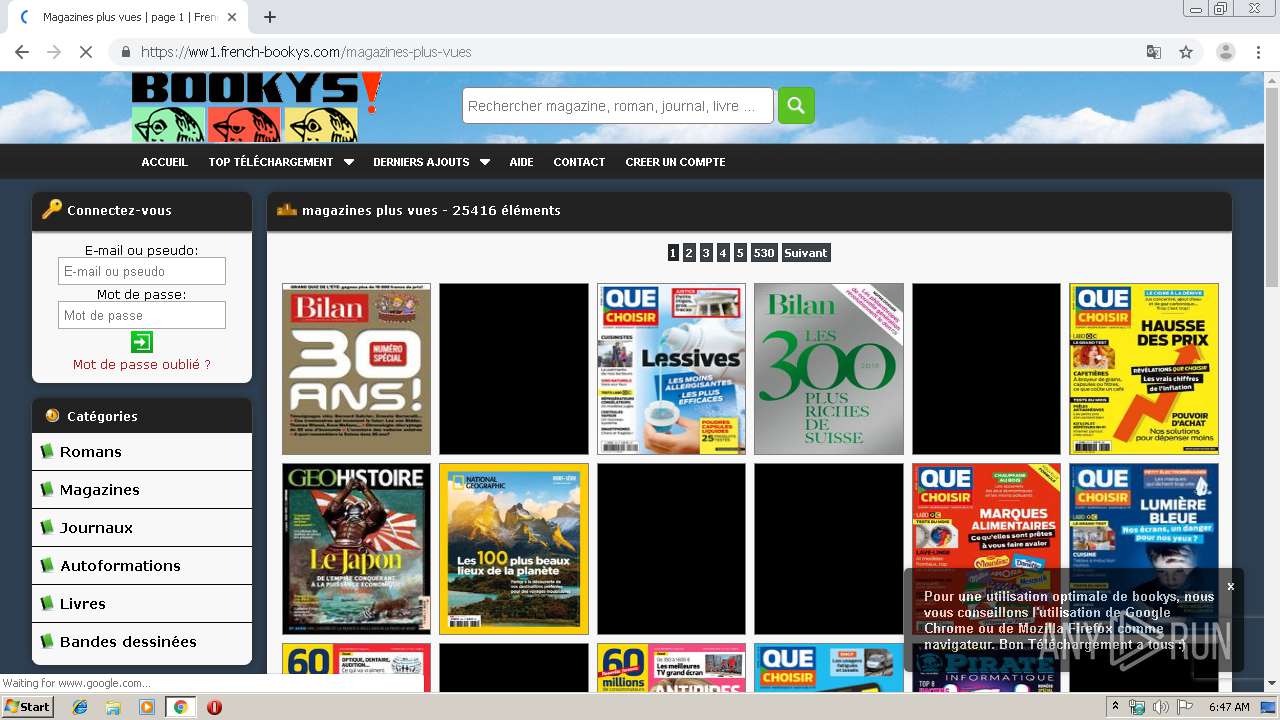Open the file explorer taskbar icon
Viewport: 1280px width, 720px height.
click(x=113, y=707)
